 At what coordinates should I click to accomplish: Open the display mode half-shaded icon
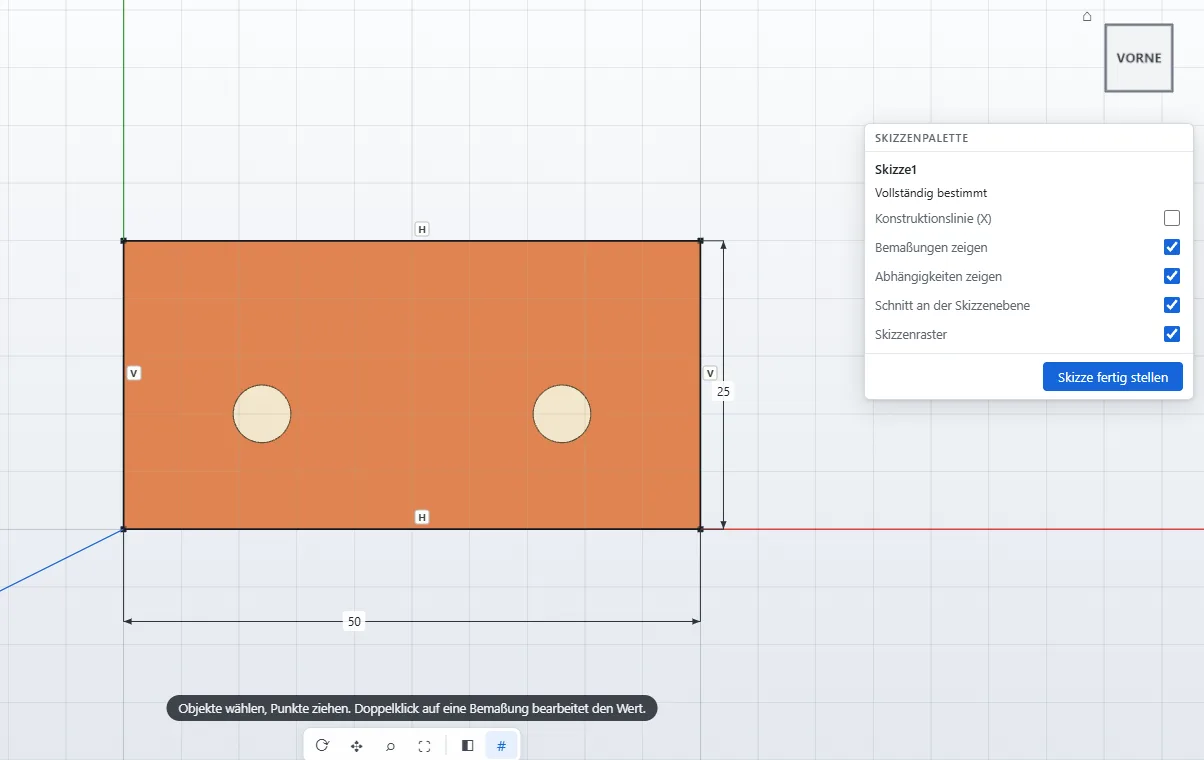pyautogui.click(x=467, y=745)
